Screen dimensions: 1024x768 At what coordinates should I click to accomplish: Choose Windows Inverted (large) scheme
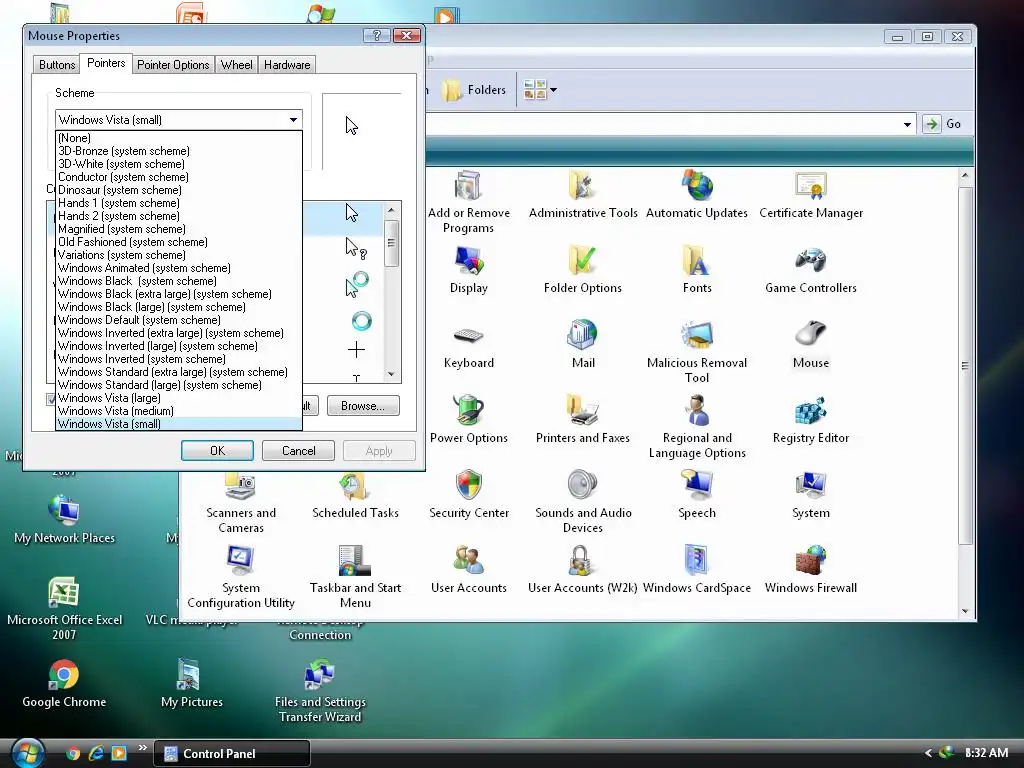tap(179, 346)
